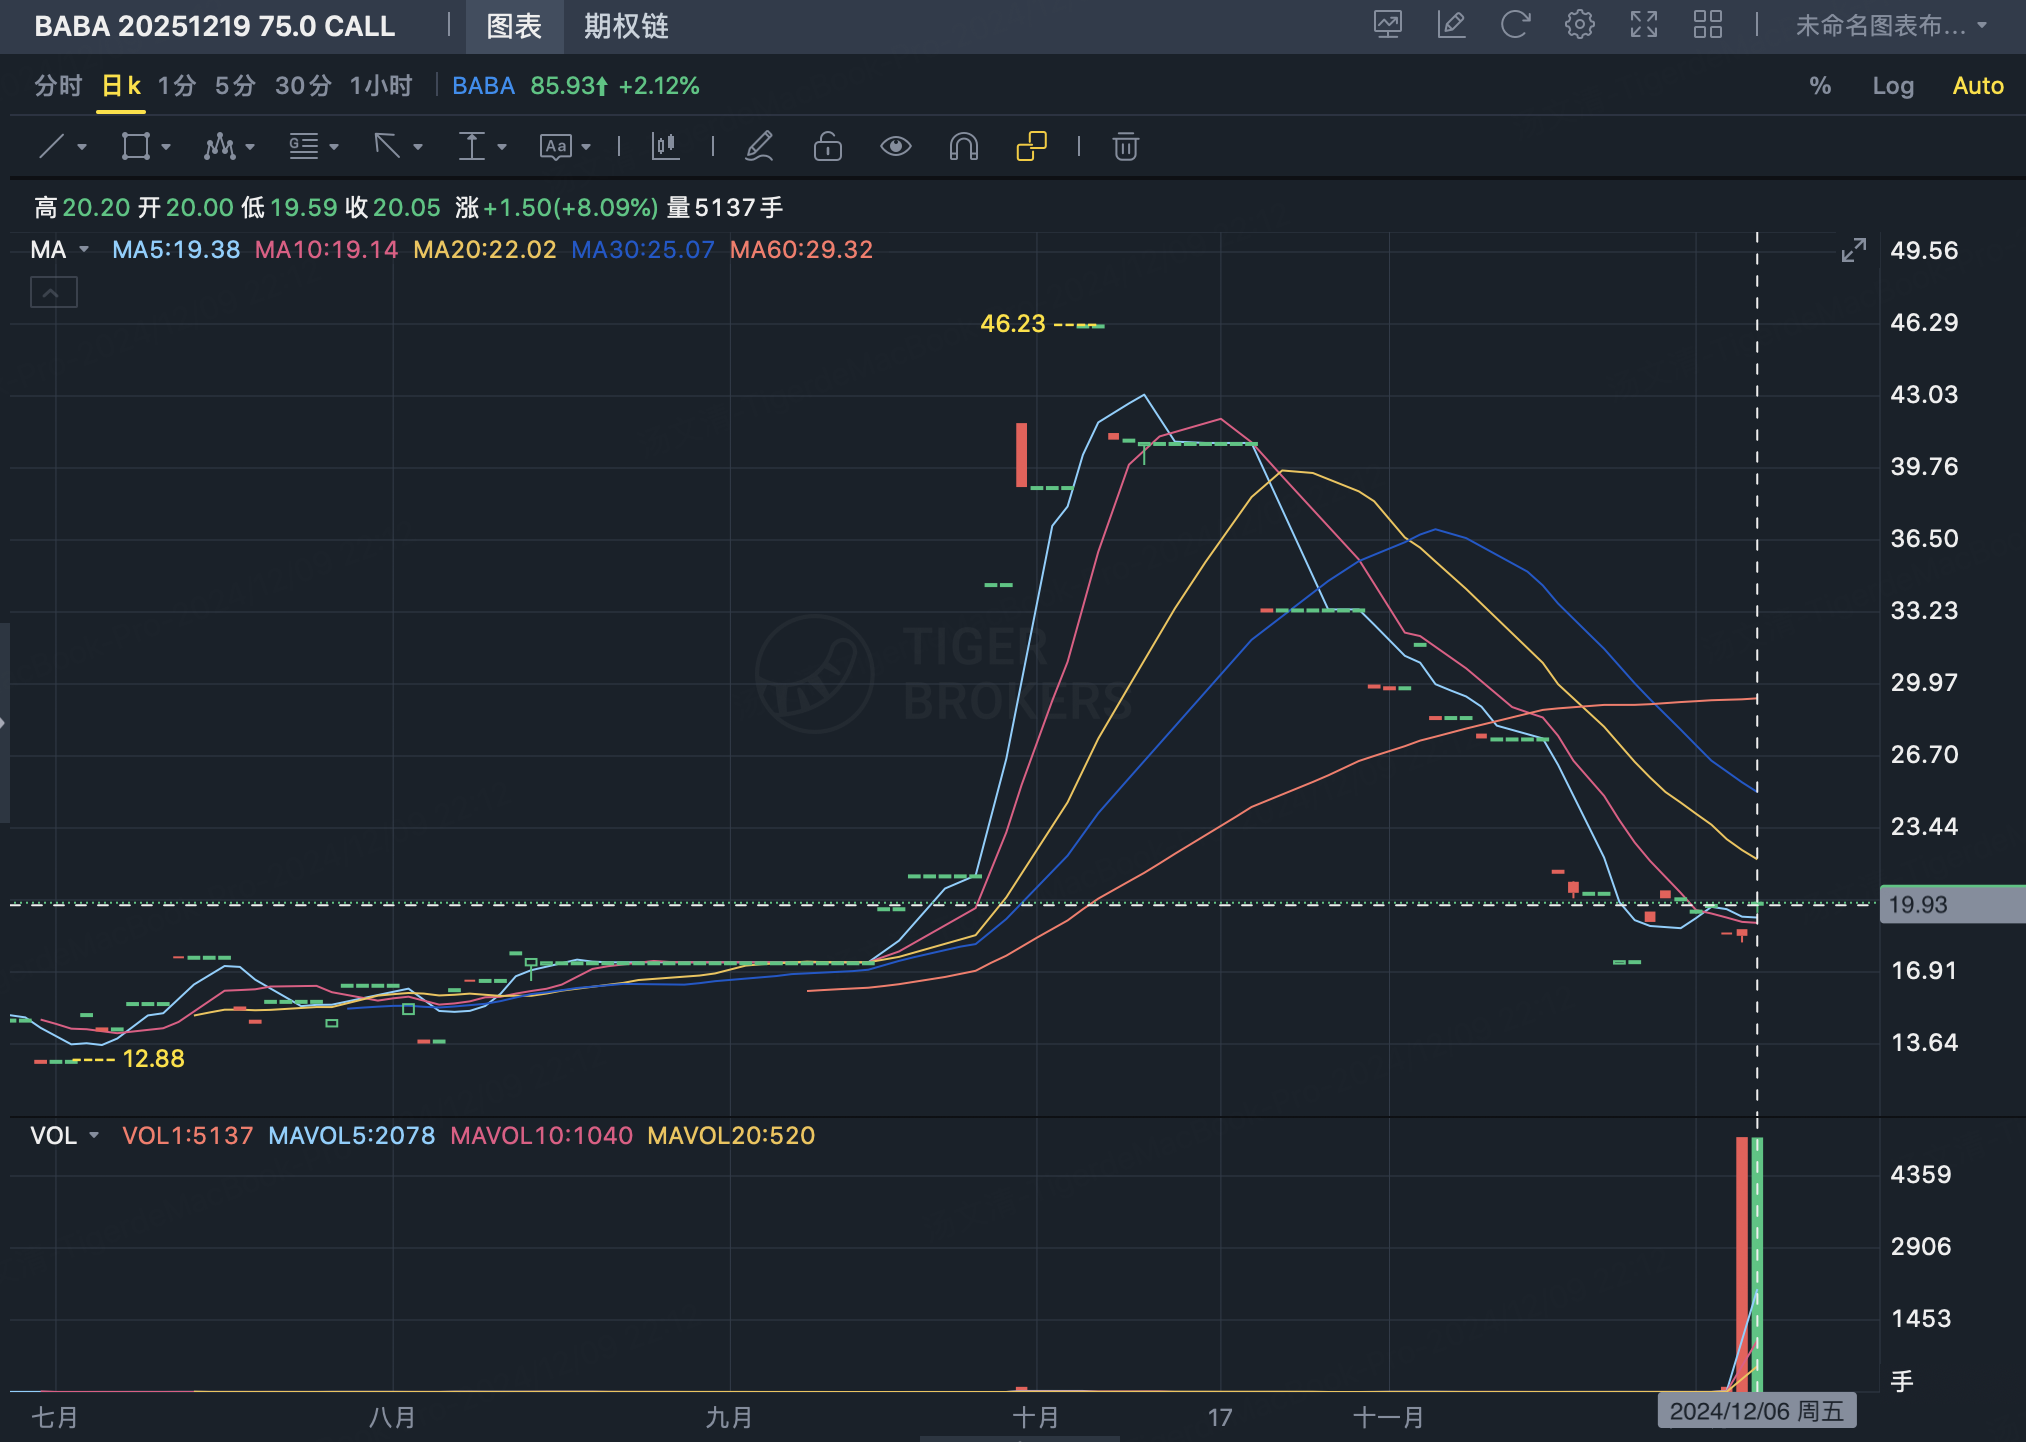Open the candlestick chart style icon

pyautogui.click(x=665, y=147)
